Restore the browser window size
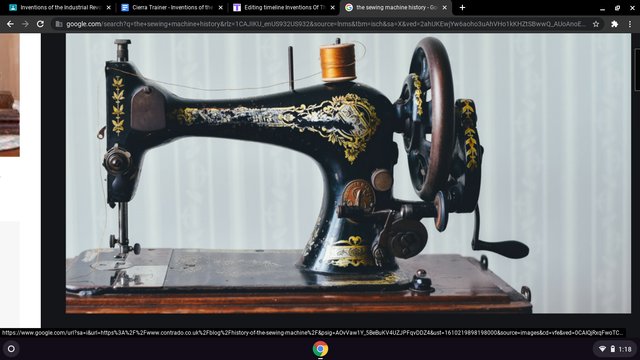This screenshot has height=360, width=640. [x=617, y=8]
